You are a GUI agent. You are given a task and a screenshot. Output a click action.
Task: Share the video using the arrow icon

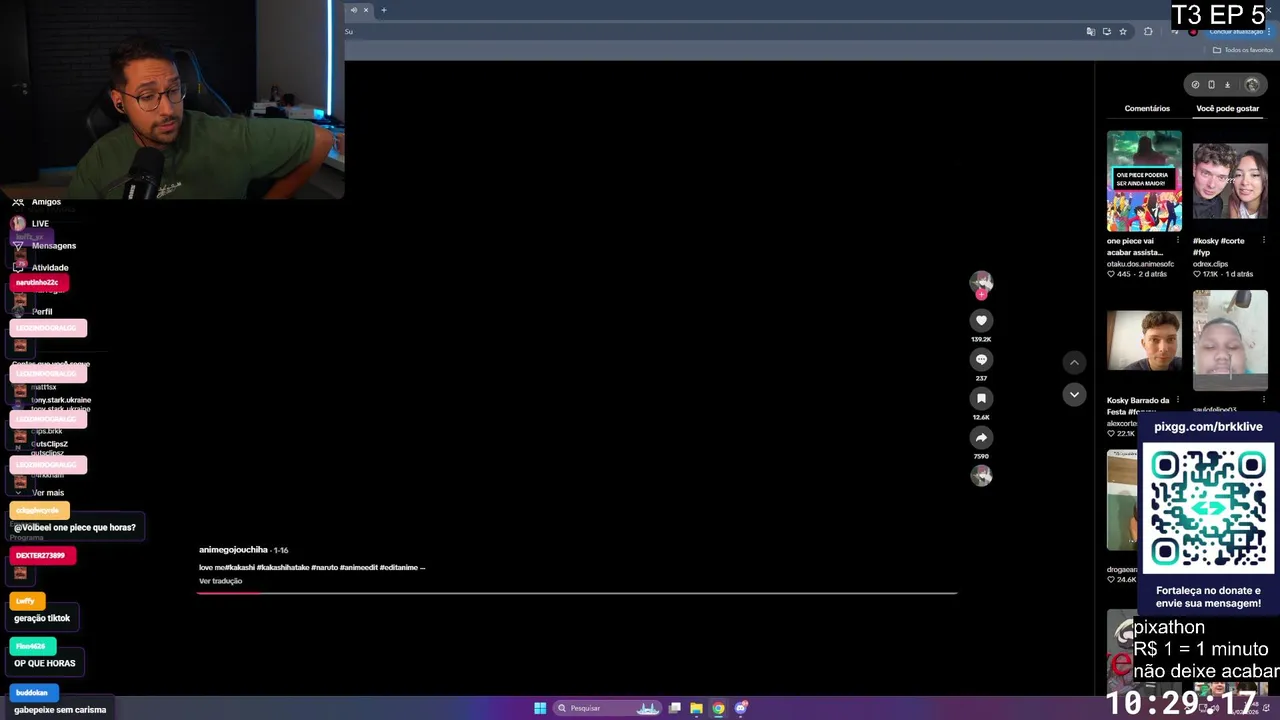[981, 437]
